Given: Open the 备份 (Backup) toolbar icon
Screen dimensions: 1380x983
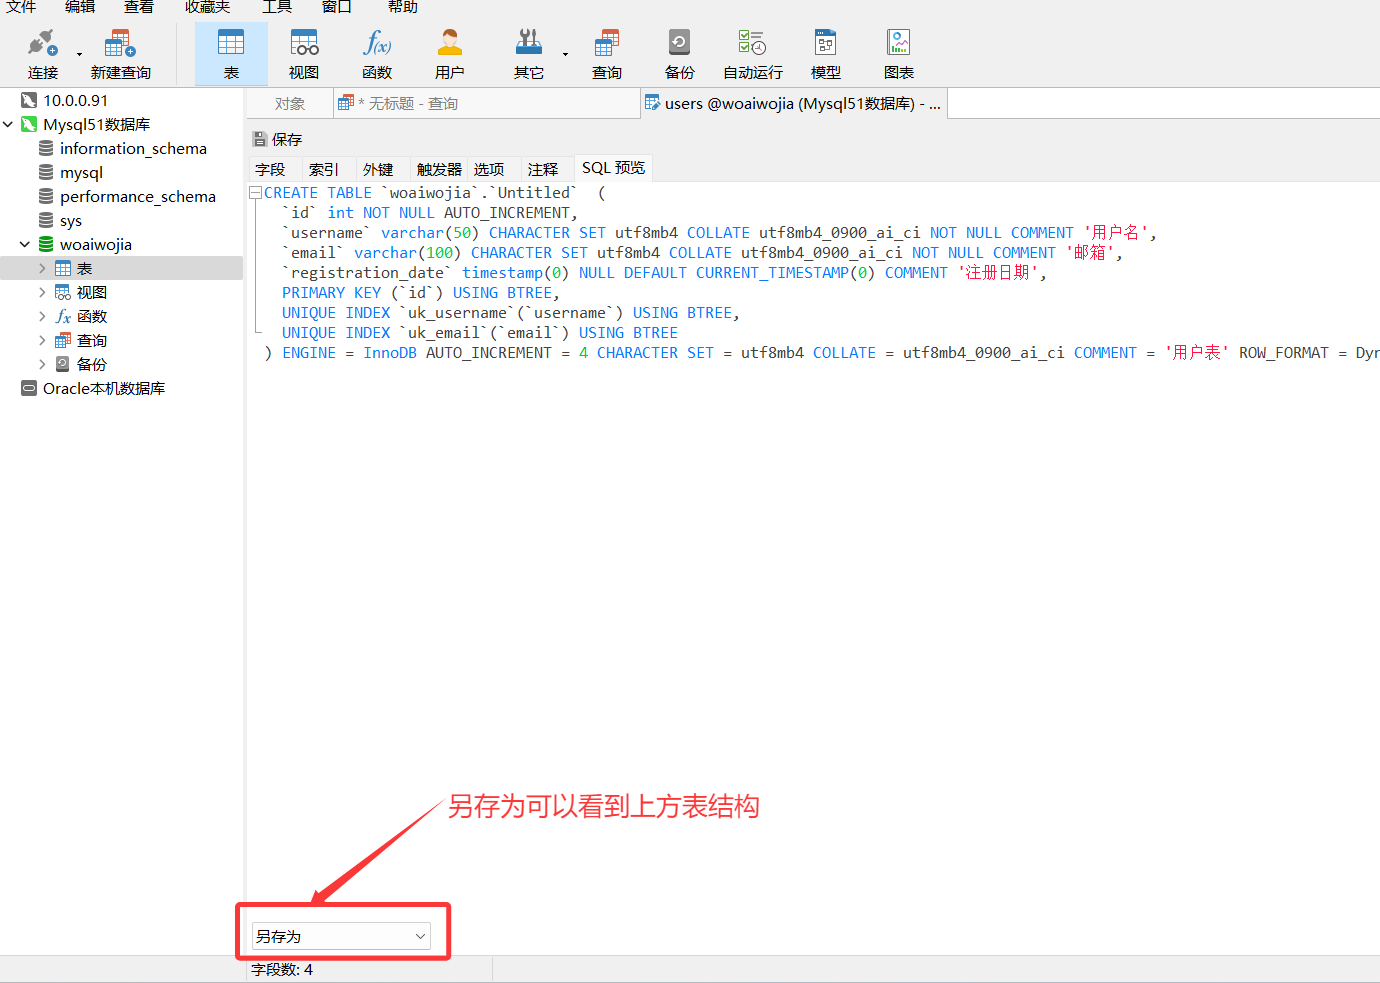Looking at the screenshot, I should tap(679, 54).
